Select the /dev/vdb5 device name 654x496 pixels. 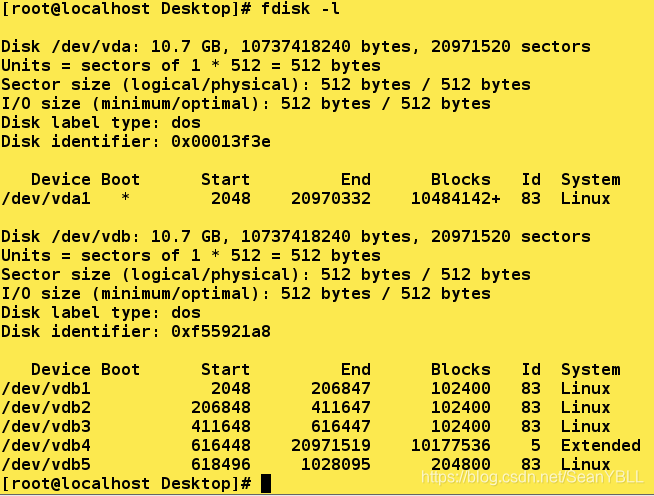(45, 465)
